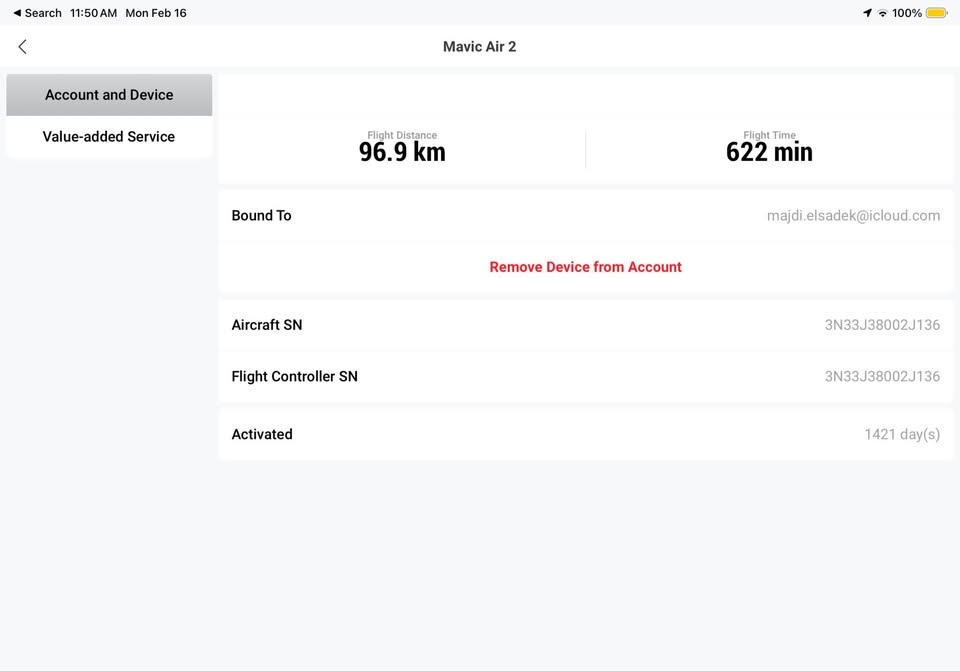The image size is (960, 671).
Task: Click the Aircraft SN label
Action: (267, 325)
